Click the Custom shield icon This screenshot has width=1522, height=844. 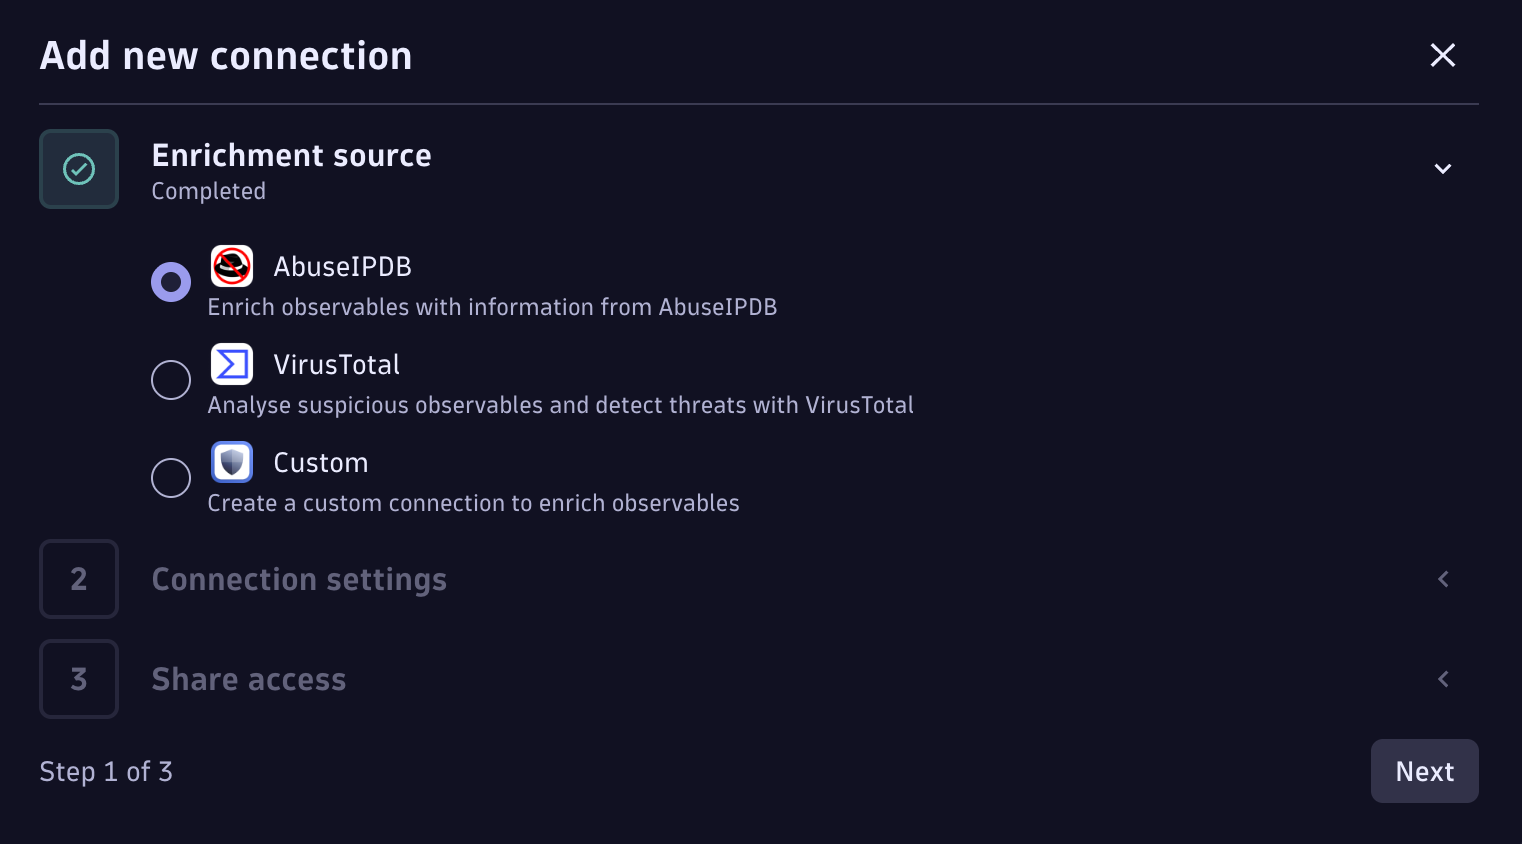[x=232, y=462]
